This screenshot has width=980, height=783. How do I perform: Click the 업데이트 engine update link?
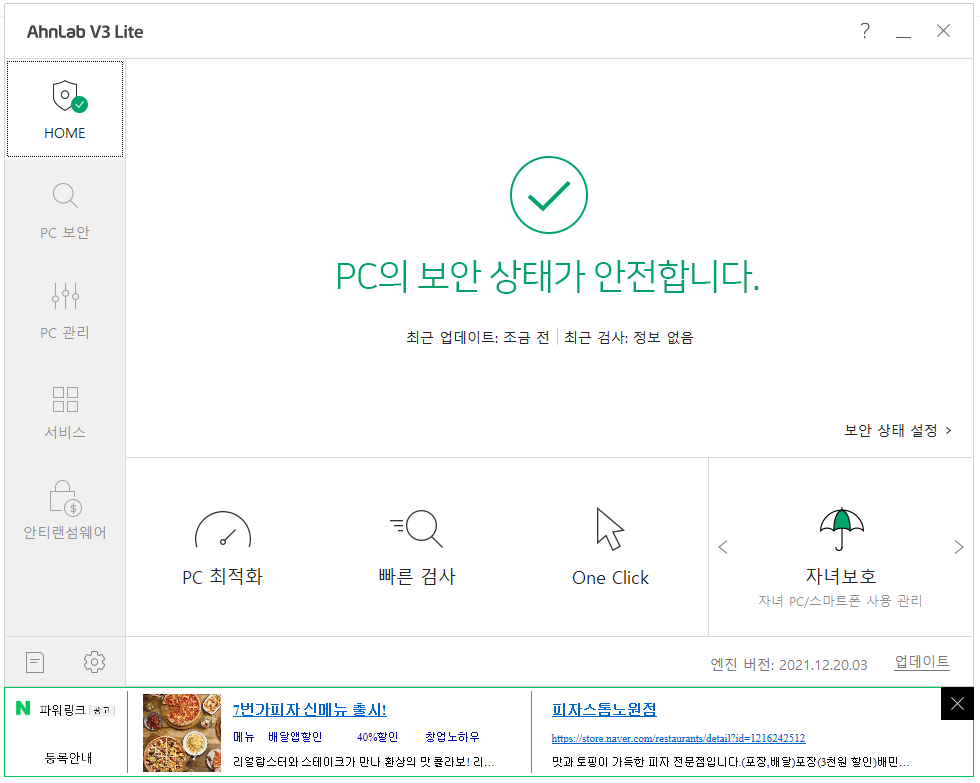(921, 662)
